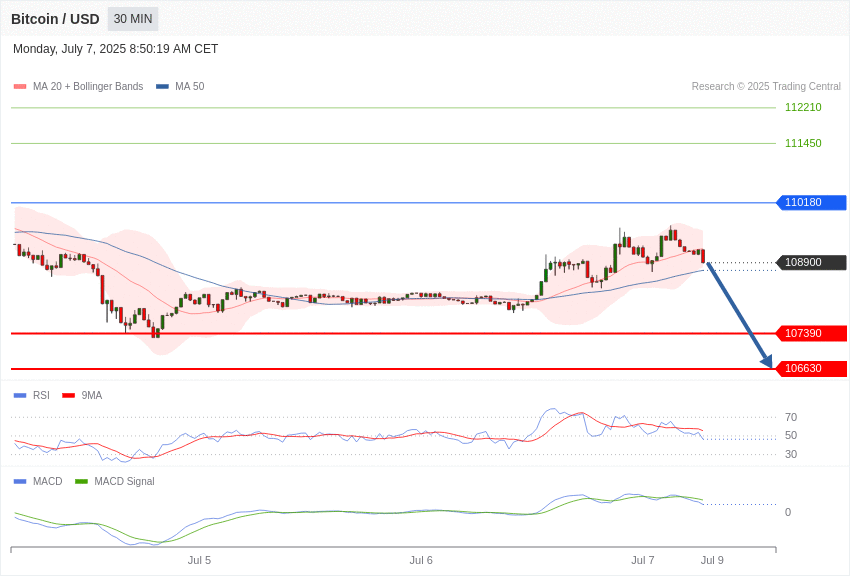Viewport: 850px width, 576px height.
Task: Click the 111450 resistance level label
Action: click(x=803, y=143)
